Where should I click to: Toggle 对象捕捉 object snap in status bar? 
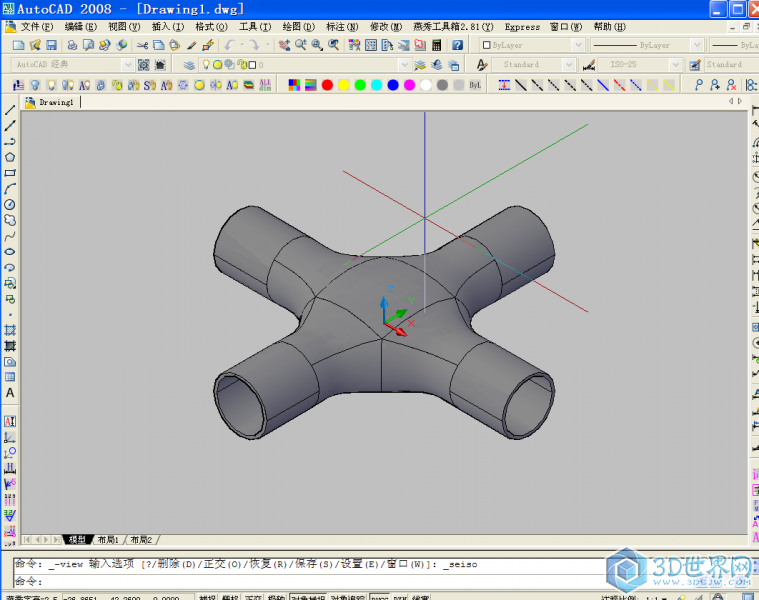308,597
